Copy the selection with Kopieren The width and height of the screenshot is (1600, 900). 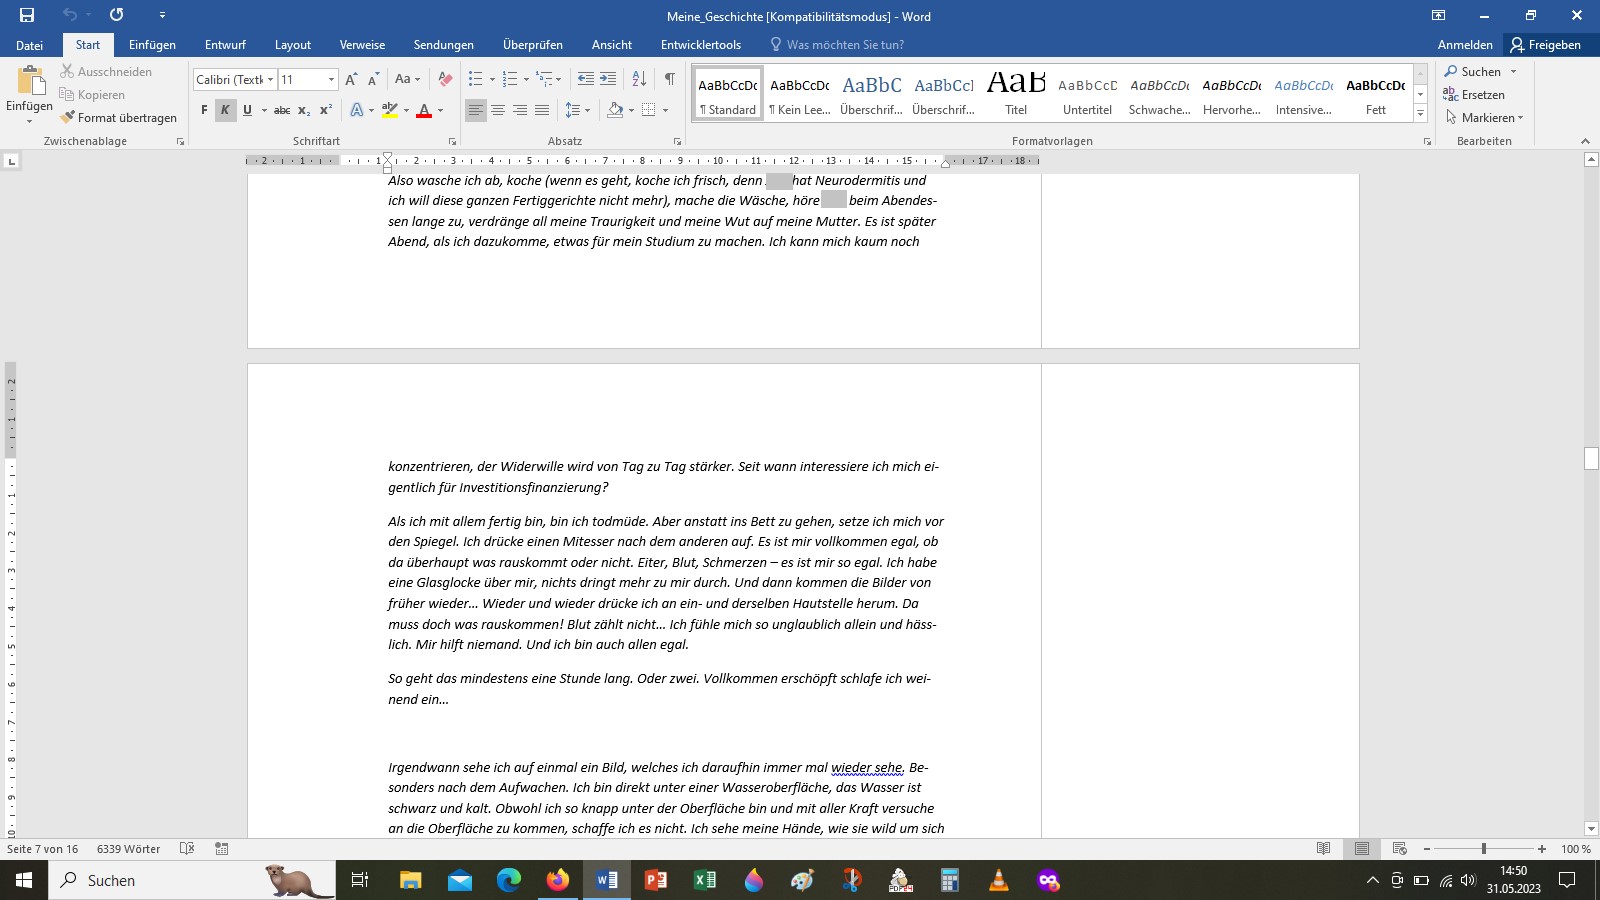92,95
